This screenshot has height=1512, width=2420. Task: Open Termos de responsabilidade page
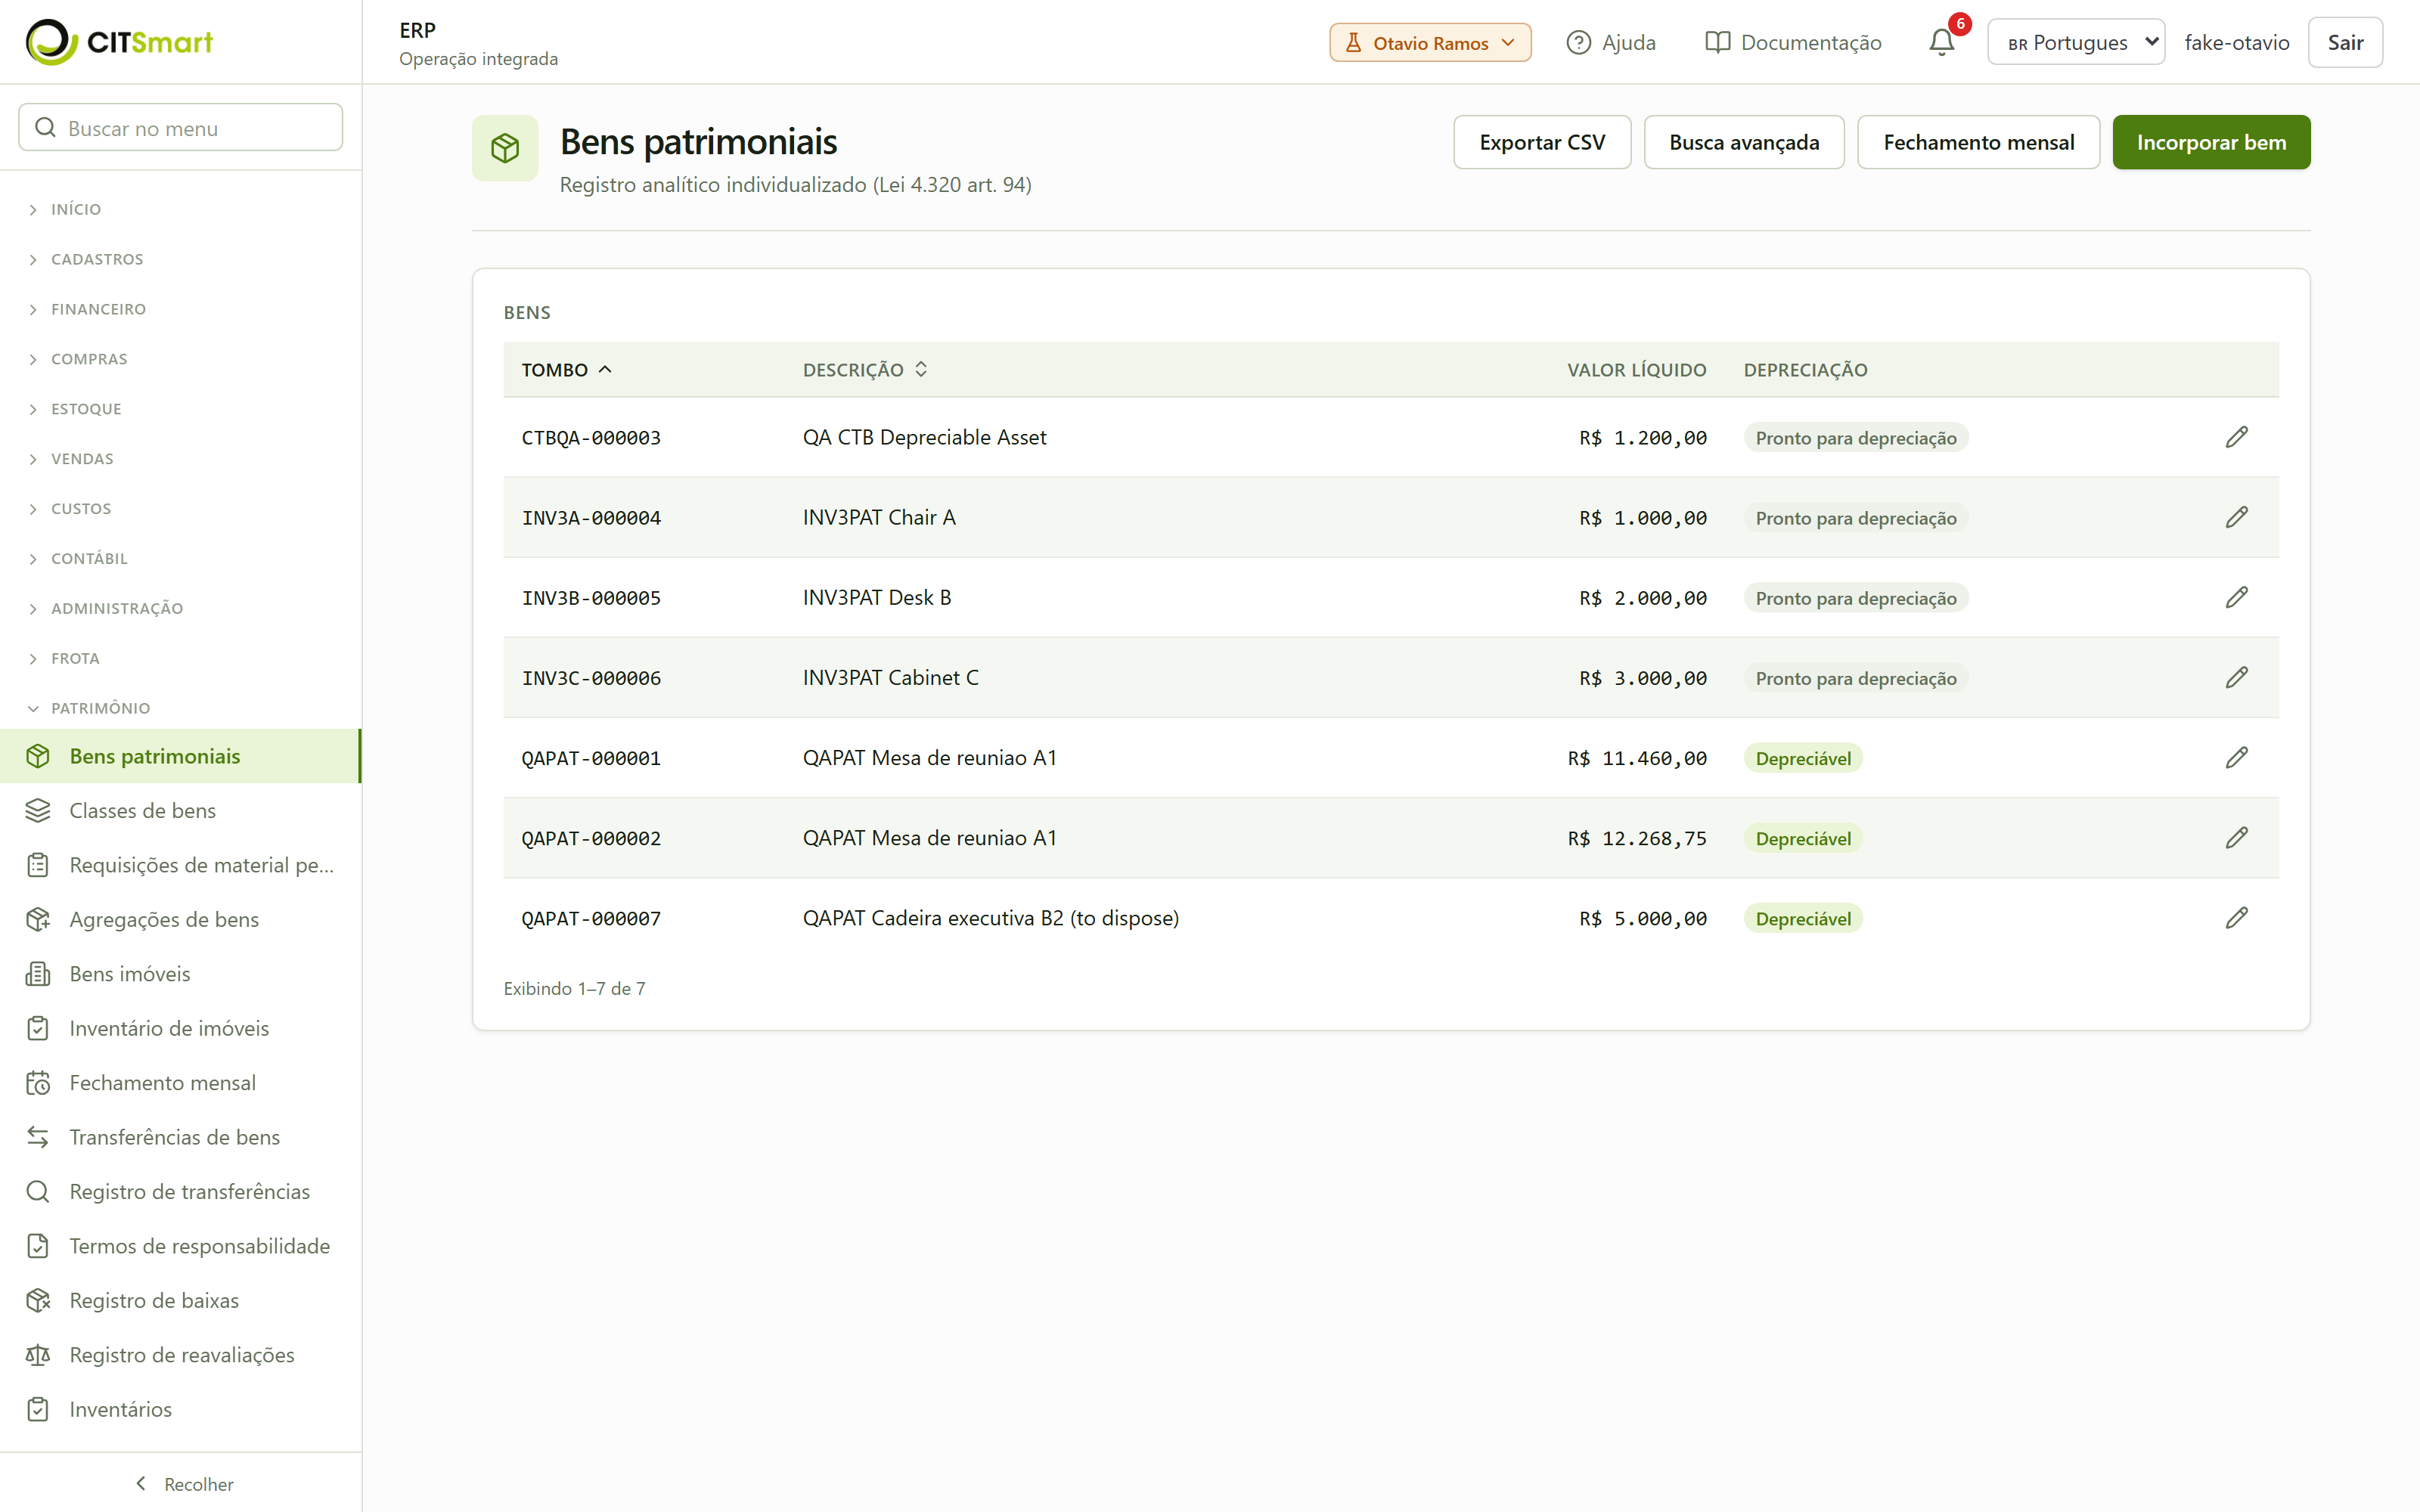181,1246
